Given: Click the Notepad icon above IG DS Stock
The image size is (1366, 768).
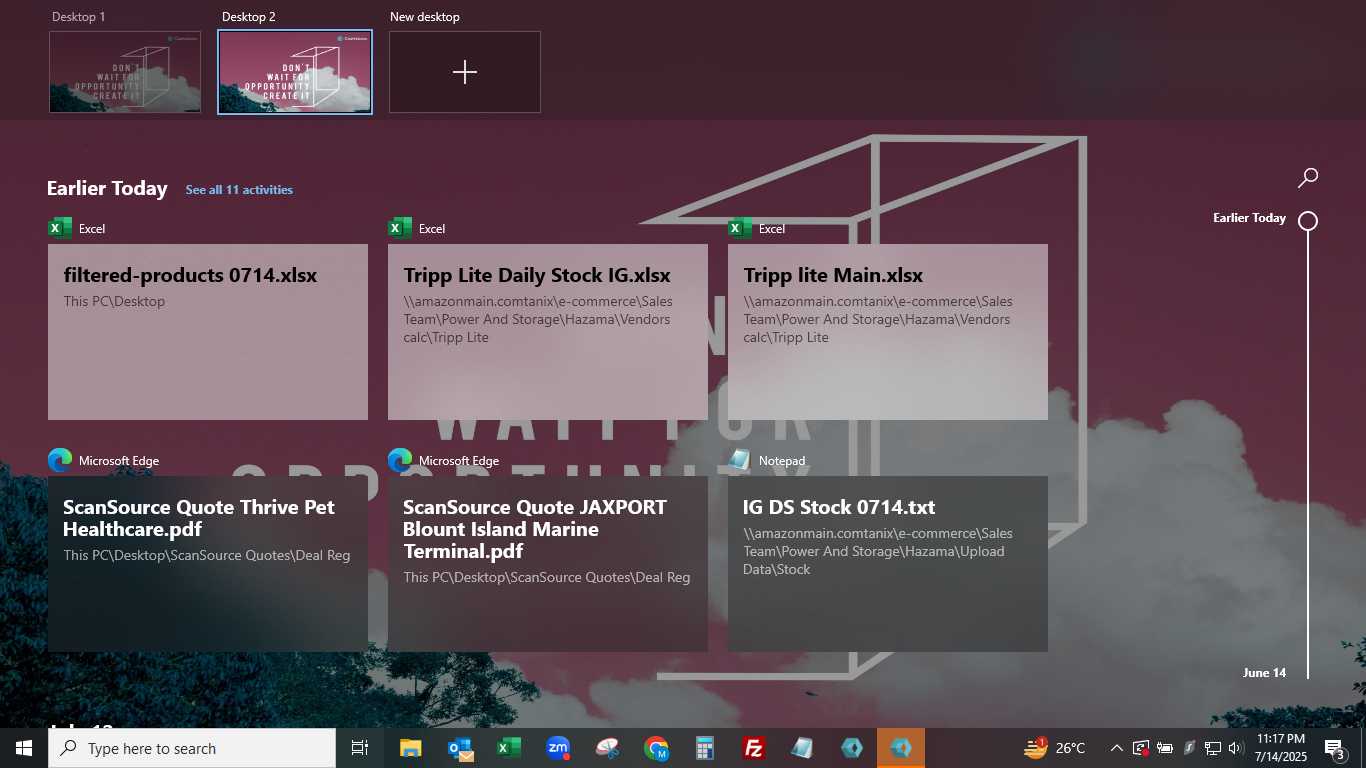Looking at the screenshot, I should tap(740, 460).
